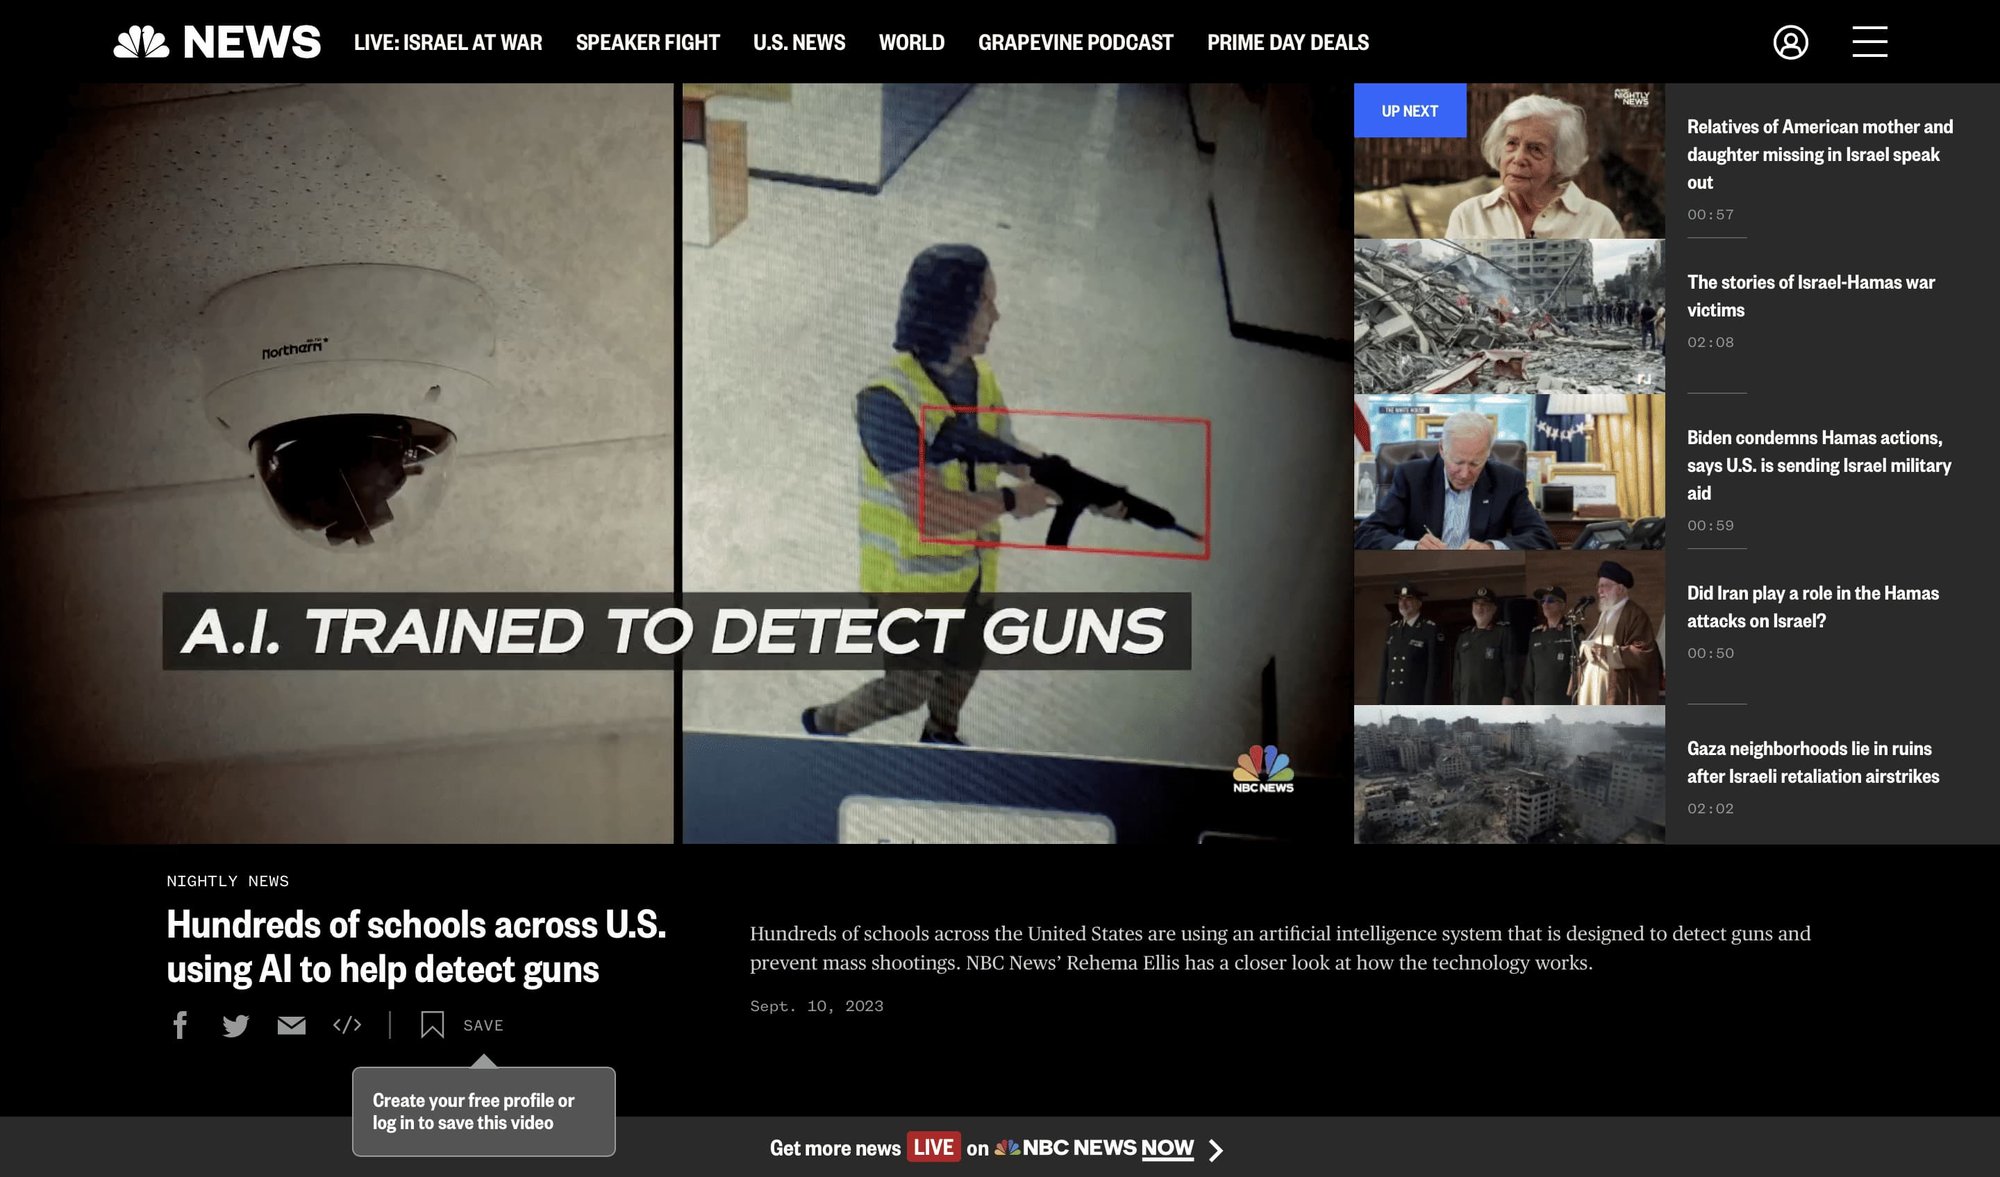Image resolution: width=2000 pixels, height=1177 pixels.
Task: Open the UP NEXT video panel
Action: click(x=1410, y=110)
